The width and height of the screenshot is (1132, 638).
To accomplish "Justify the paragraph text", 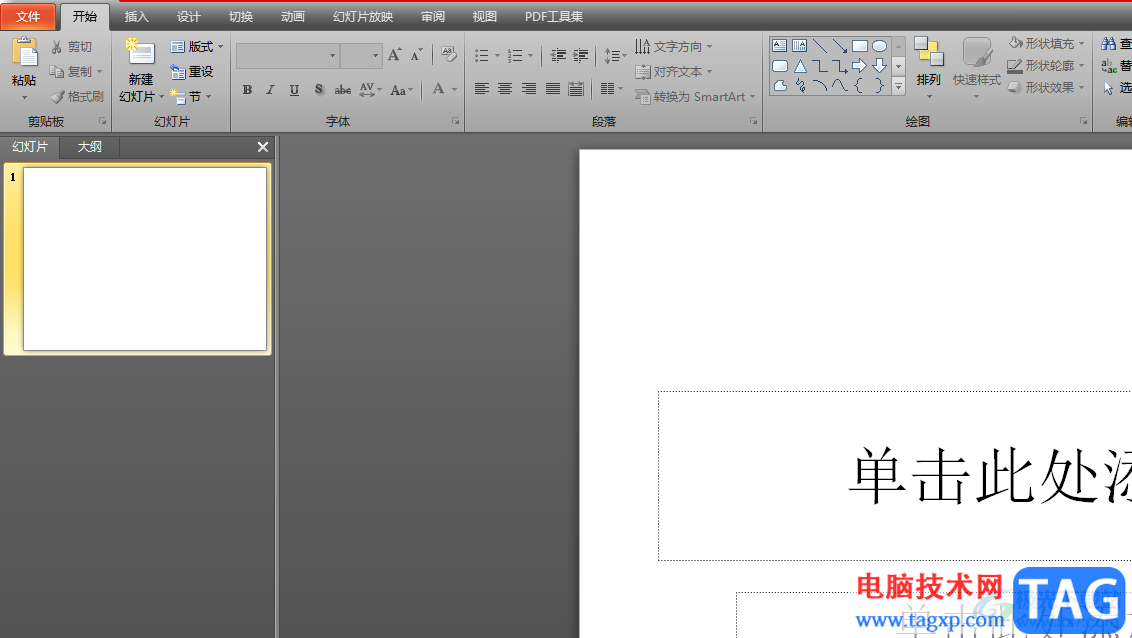I will [553, 89].
